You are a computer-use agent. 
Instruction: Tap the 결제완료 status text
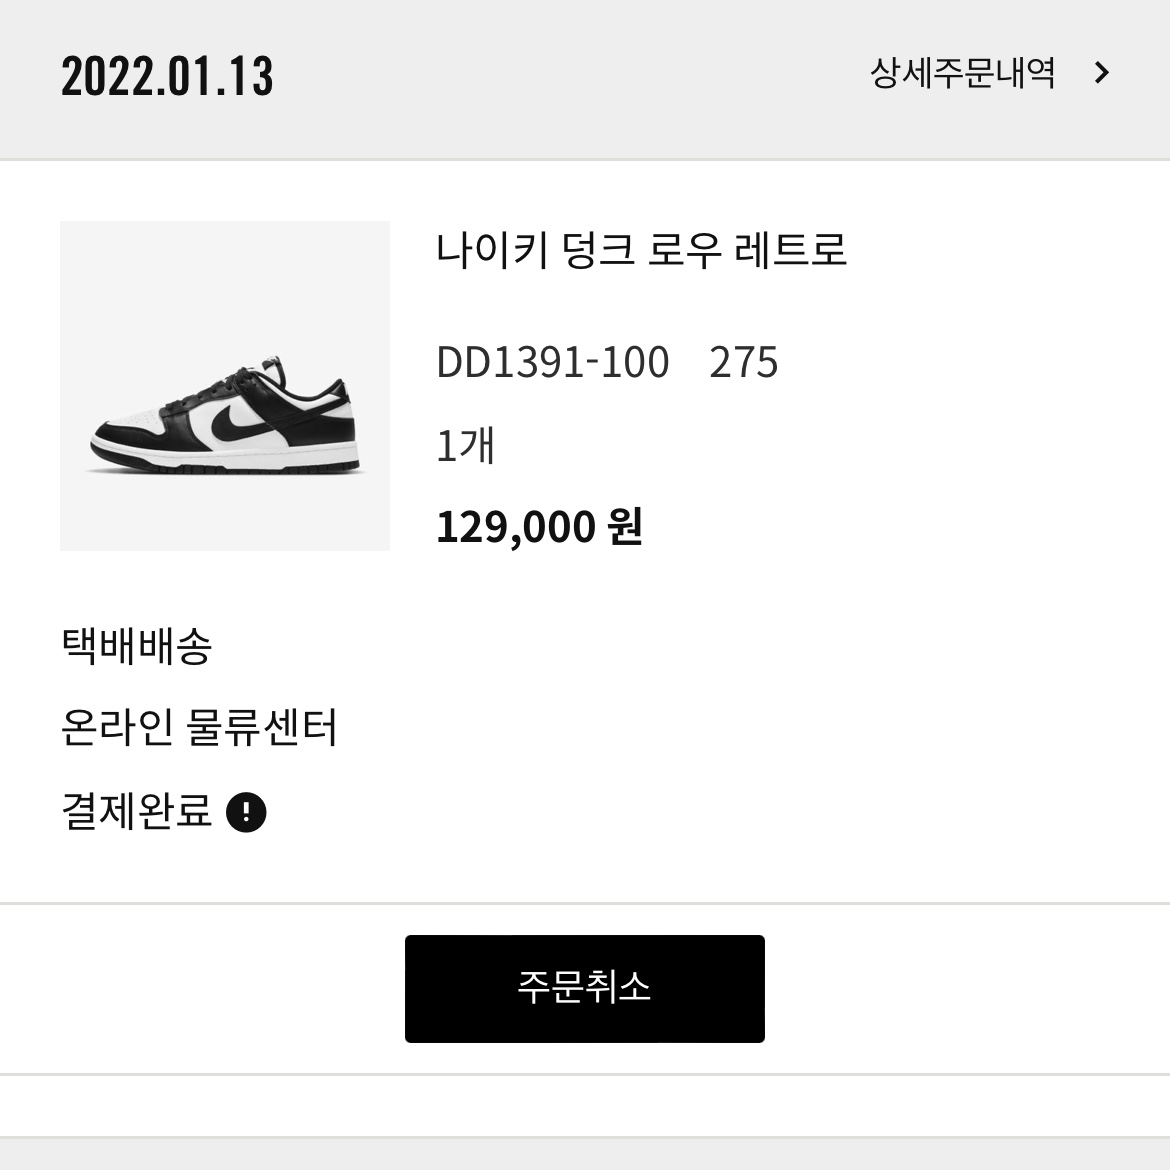135,811
